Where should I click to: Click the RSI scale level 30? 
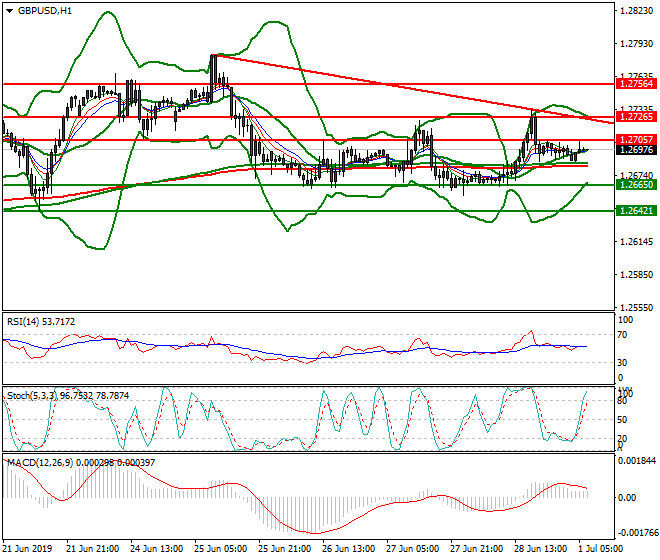(622, 363)
